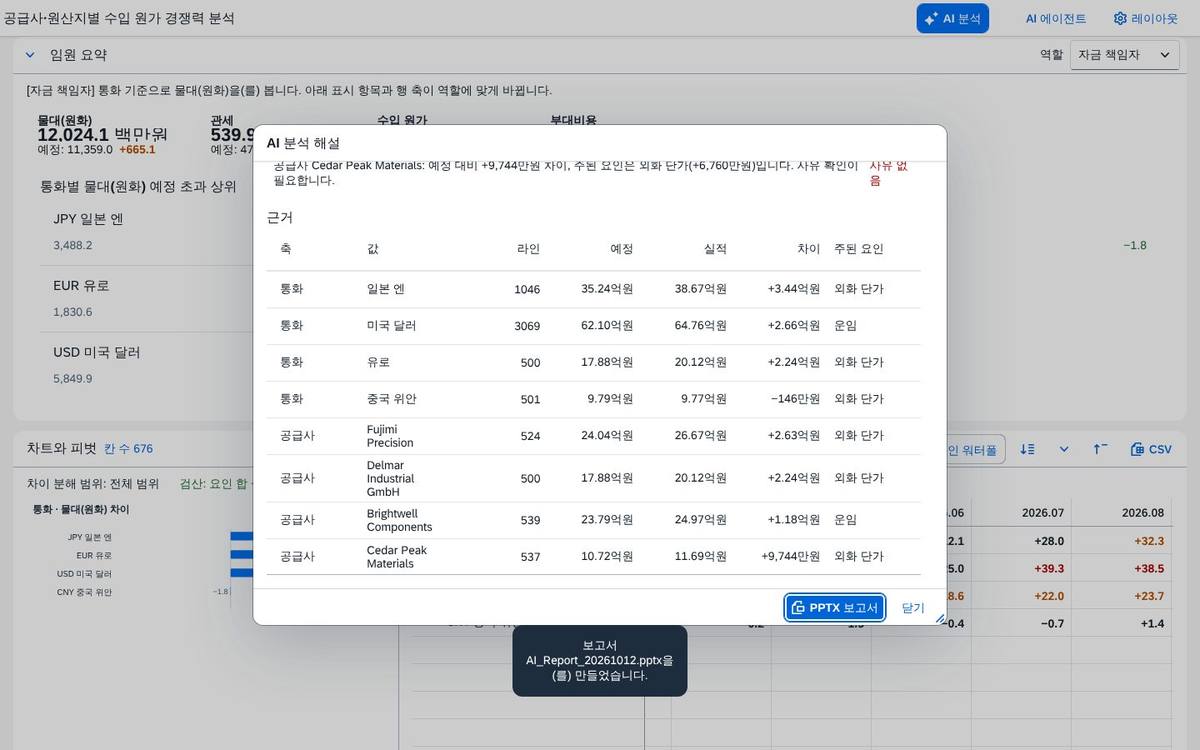Click the 차이 column header
1200x750 pixels.
(808, 249)
